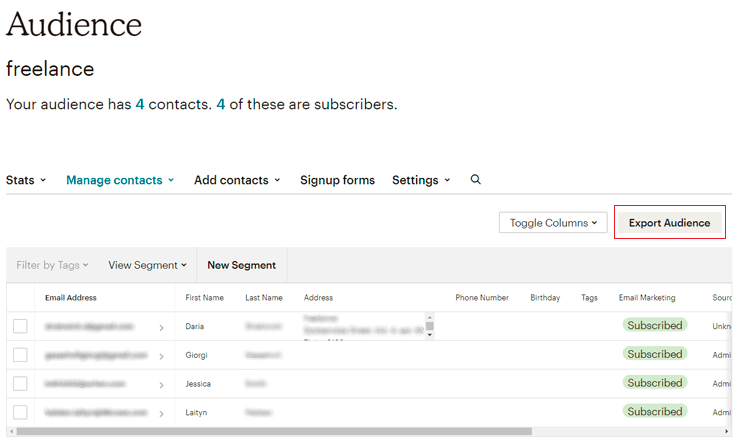The width and height of the screenshot is (750, 446).
Task: Open the Filter by Tags dropdown
Action: (52, 265)
